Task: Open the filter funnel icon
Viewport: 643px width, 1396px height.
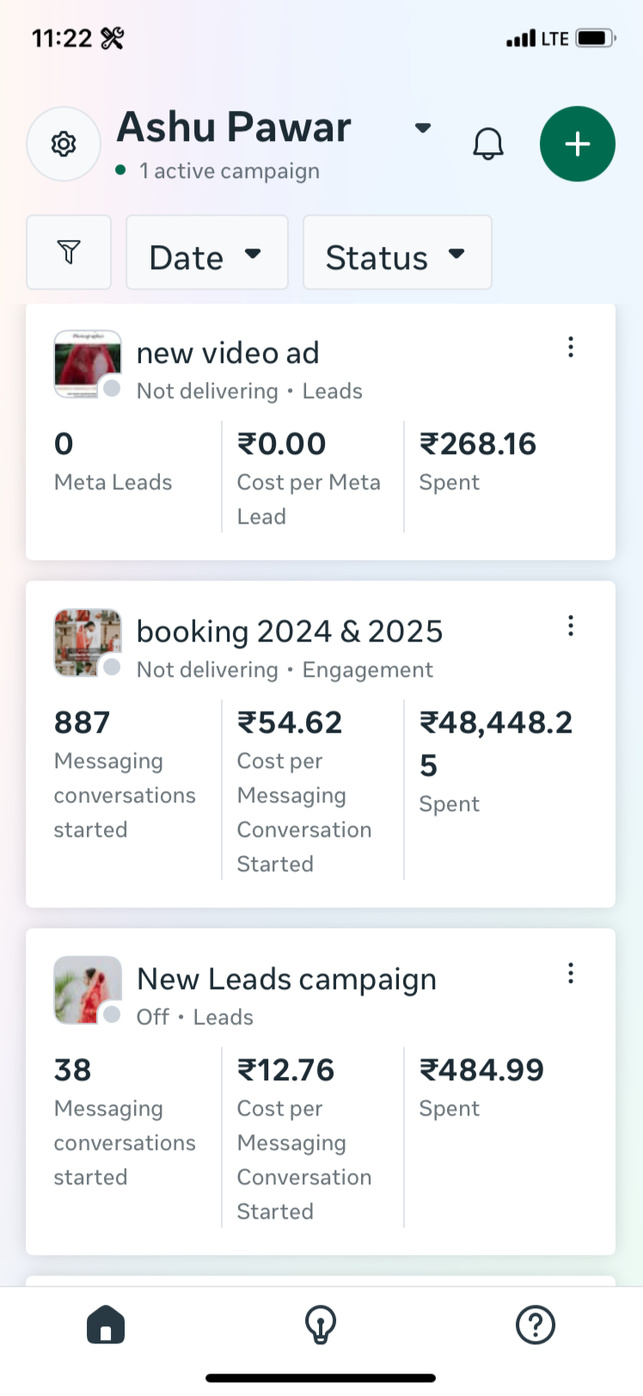Action: pyautogui.click(x=68, y=253)
